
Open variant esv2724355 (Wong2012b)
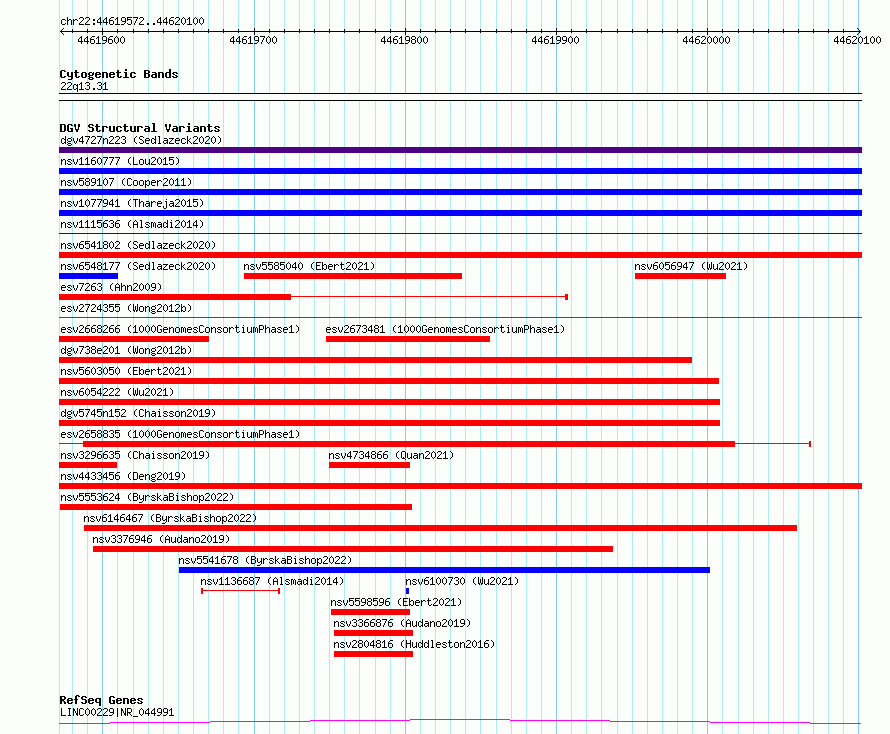click(126, 308)
